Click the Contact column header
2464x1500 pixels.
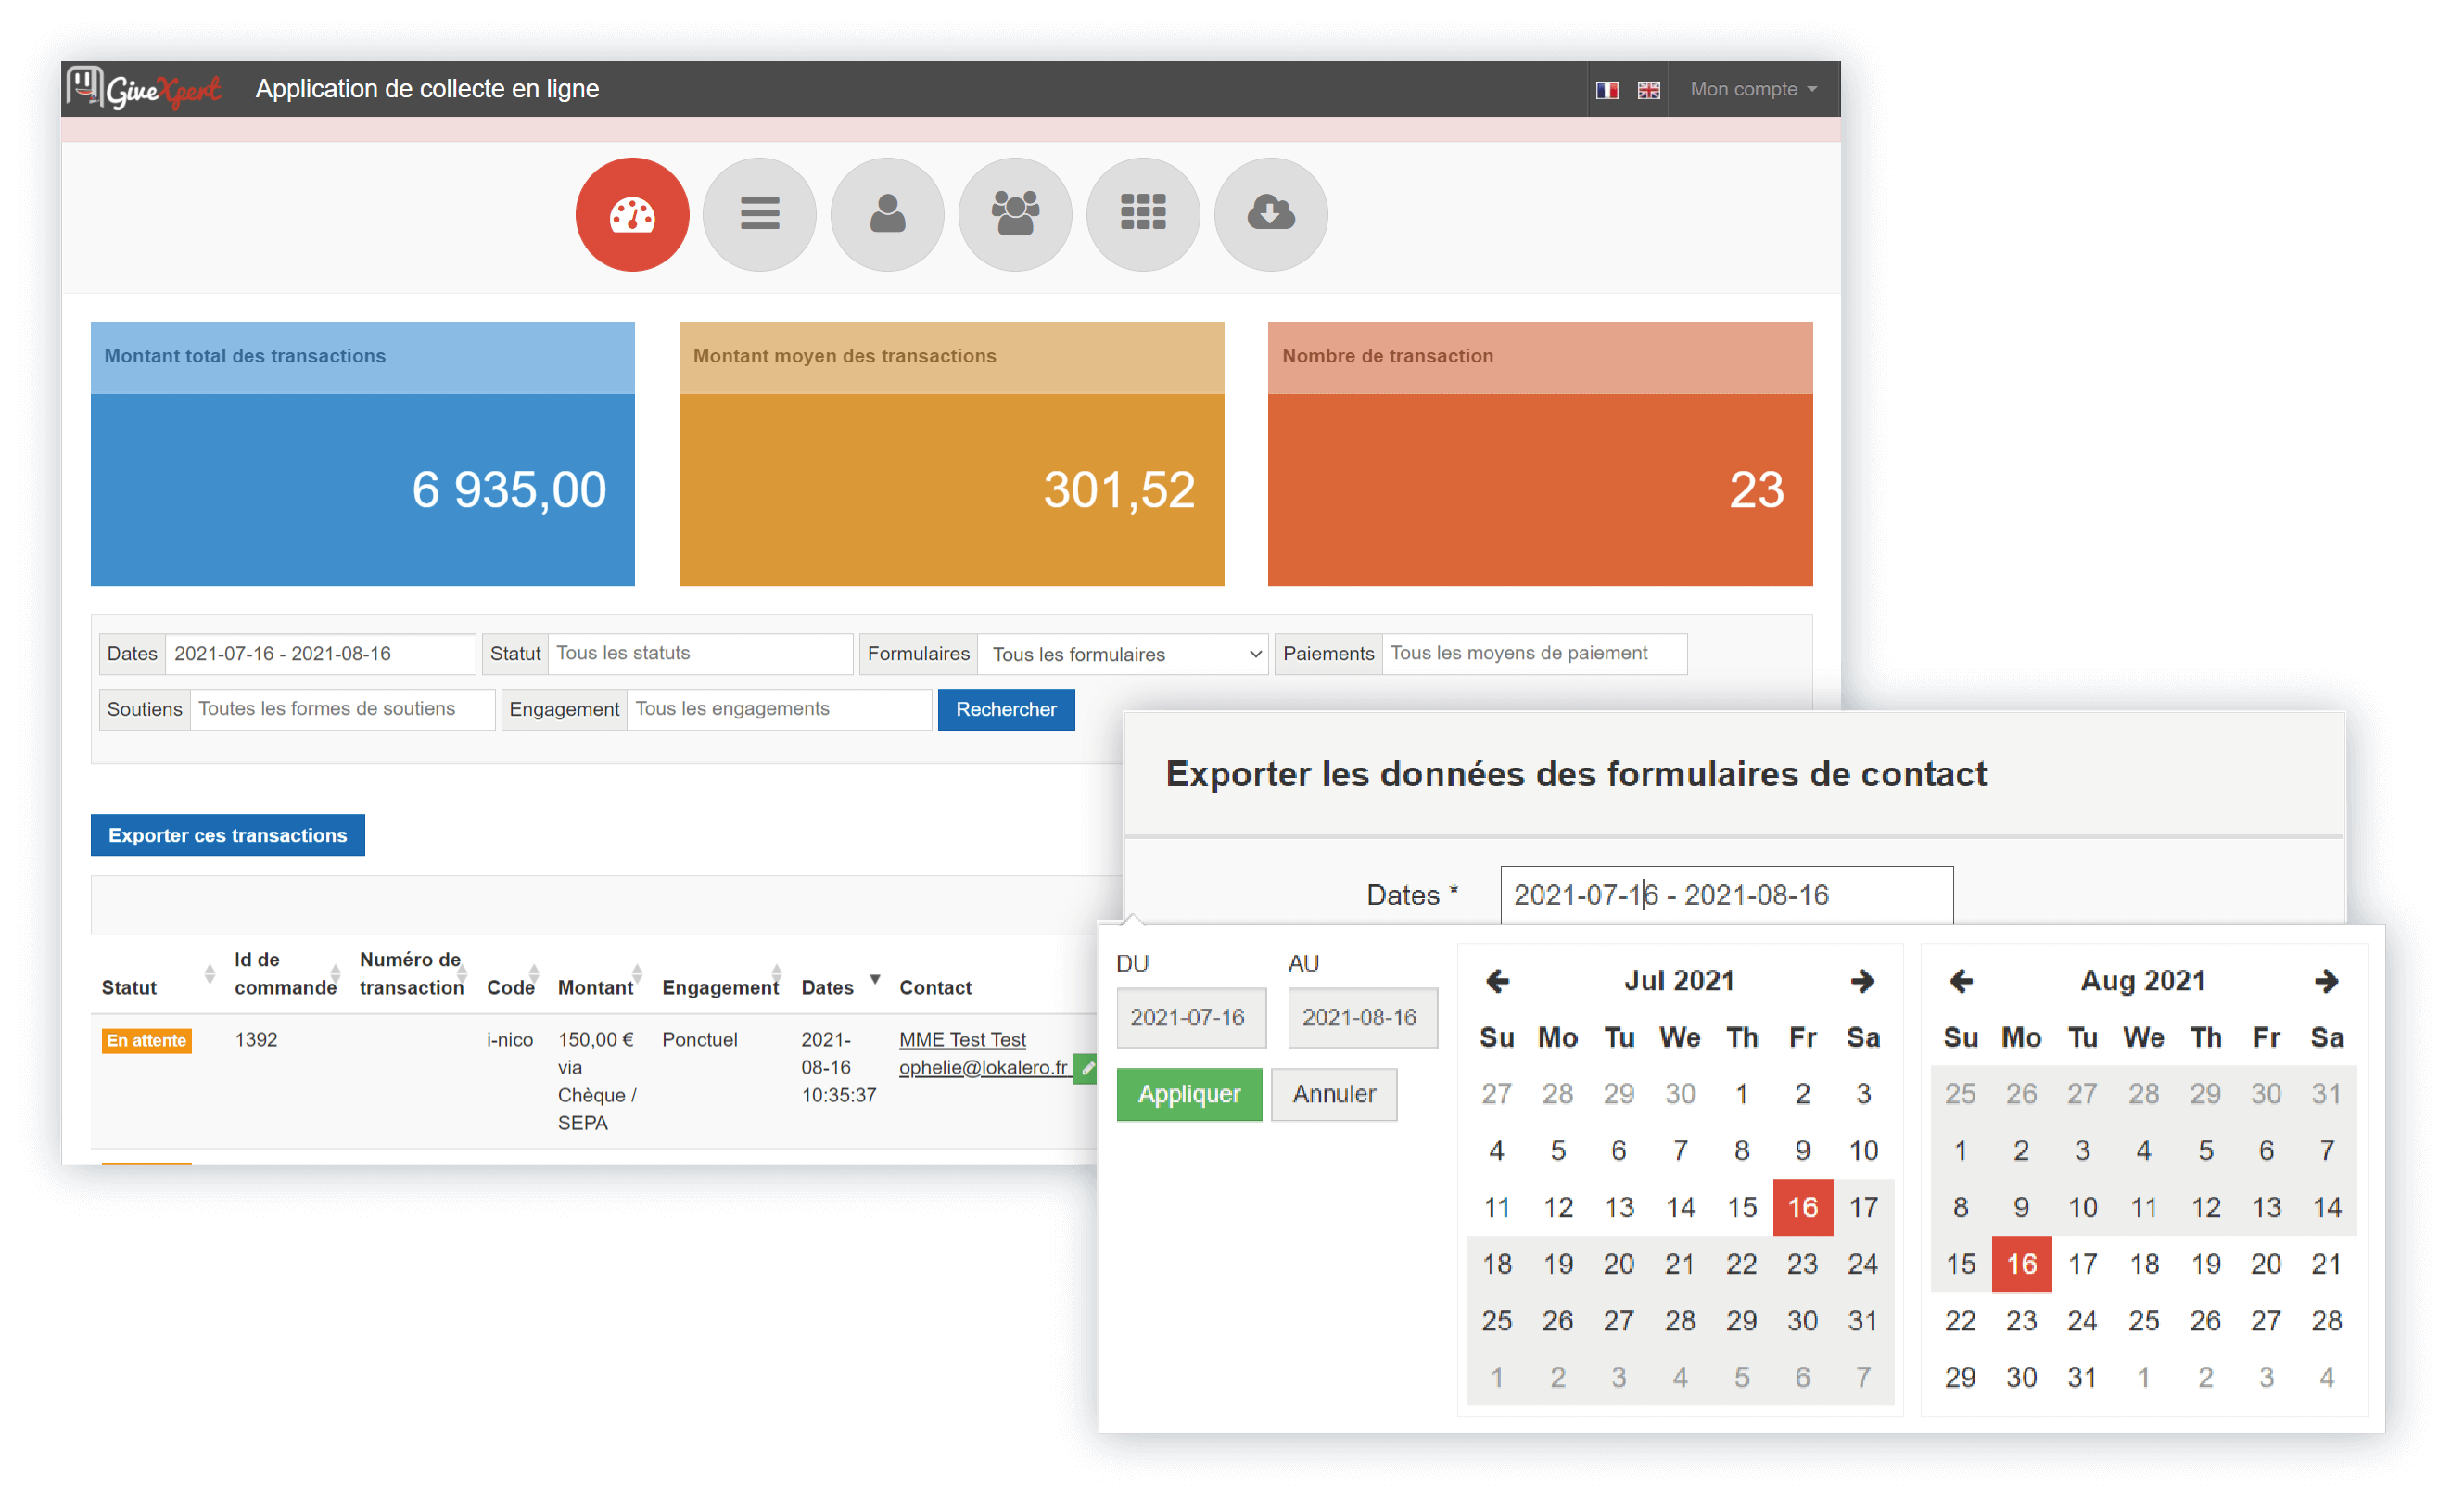click(935, 988)
